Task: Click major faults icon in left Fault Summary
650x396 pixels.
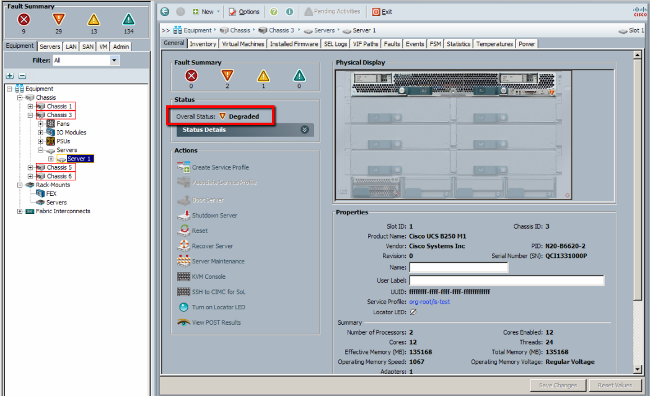Action: pos(58,19)
